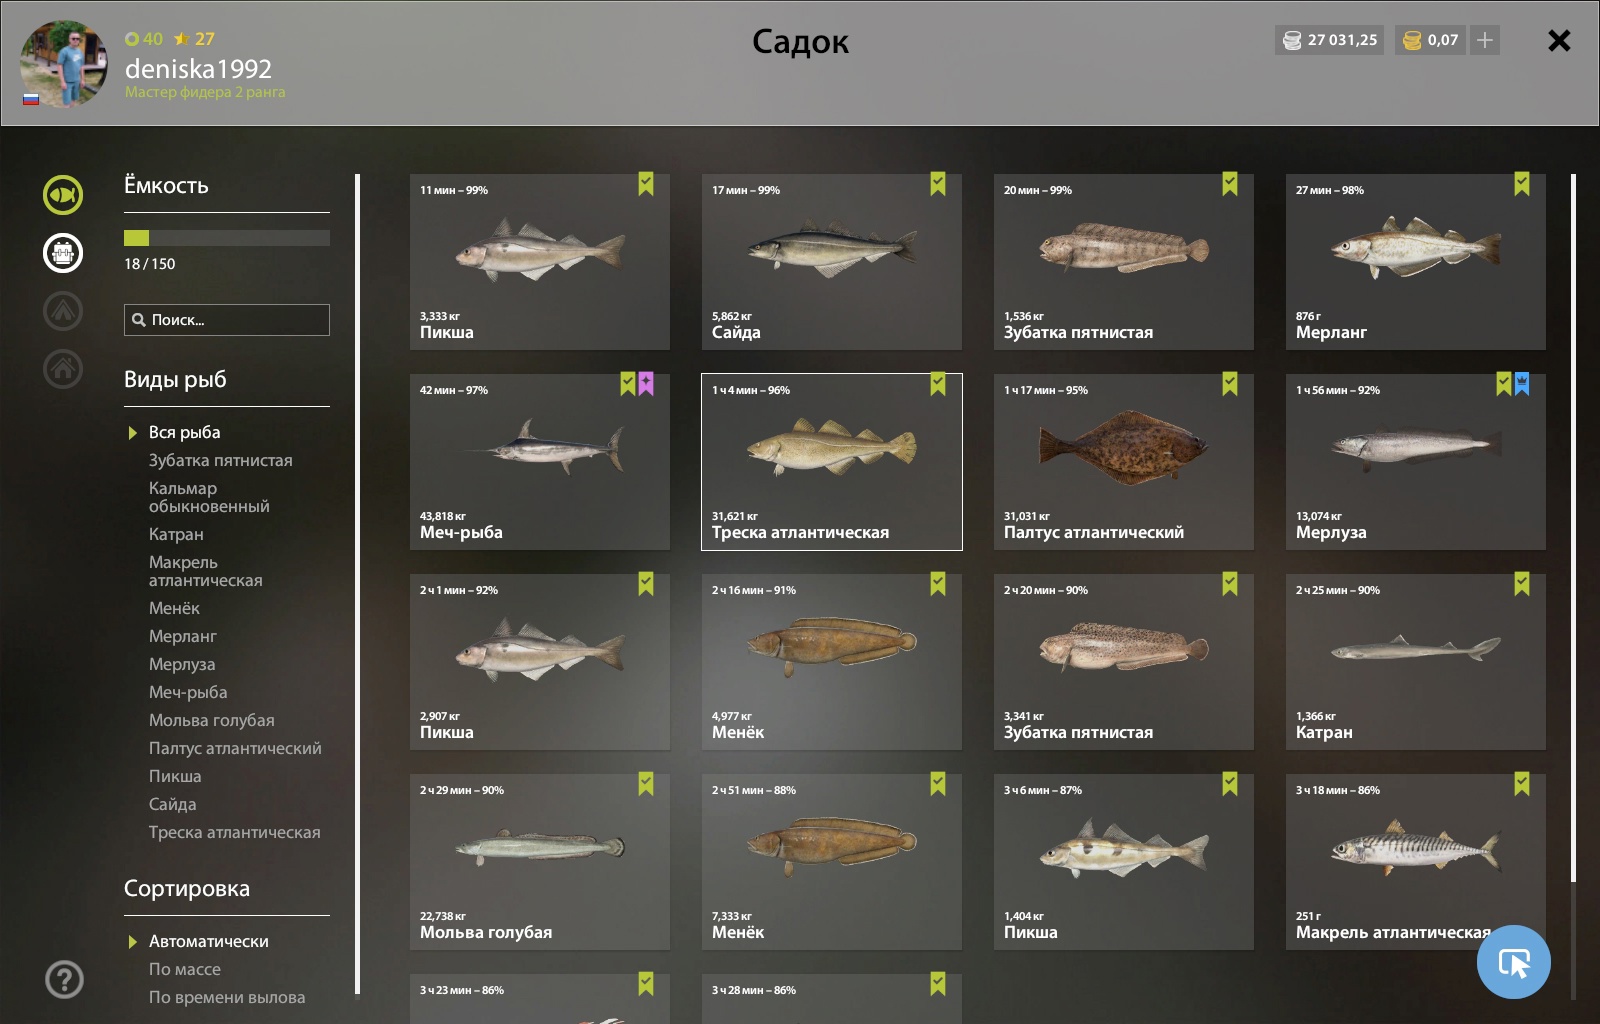Click the blue cursor overlay button
This screenshot has width=1600, height=1024.
pos(1513,962)
